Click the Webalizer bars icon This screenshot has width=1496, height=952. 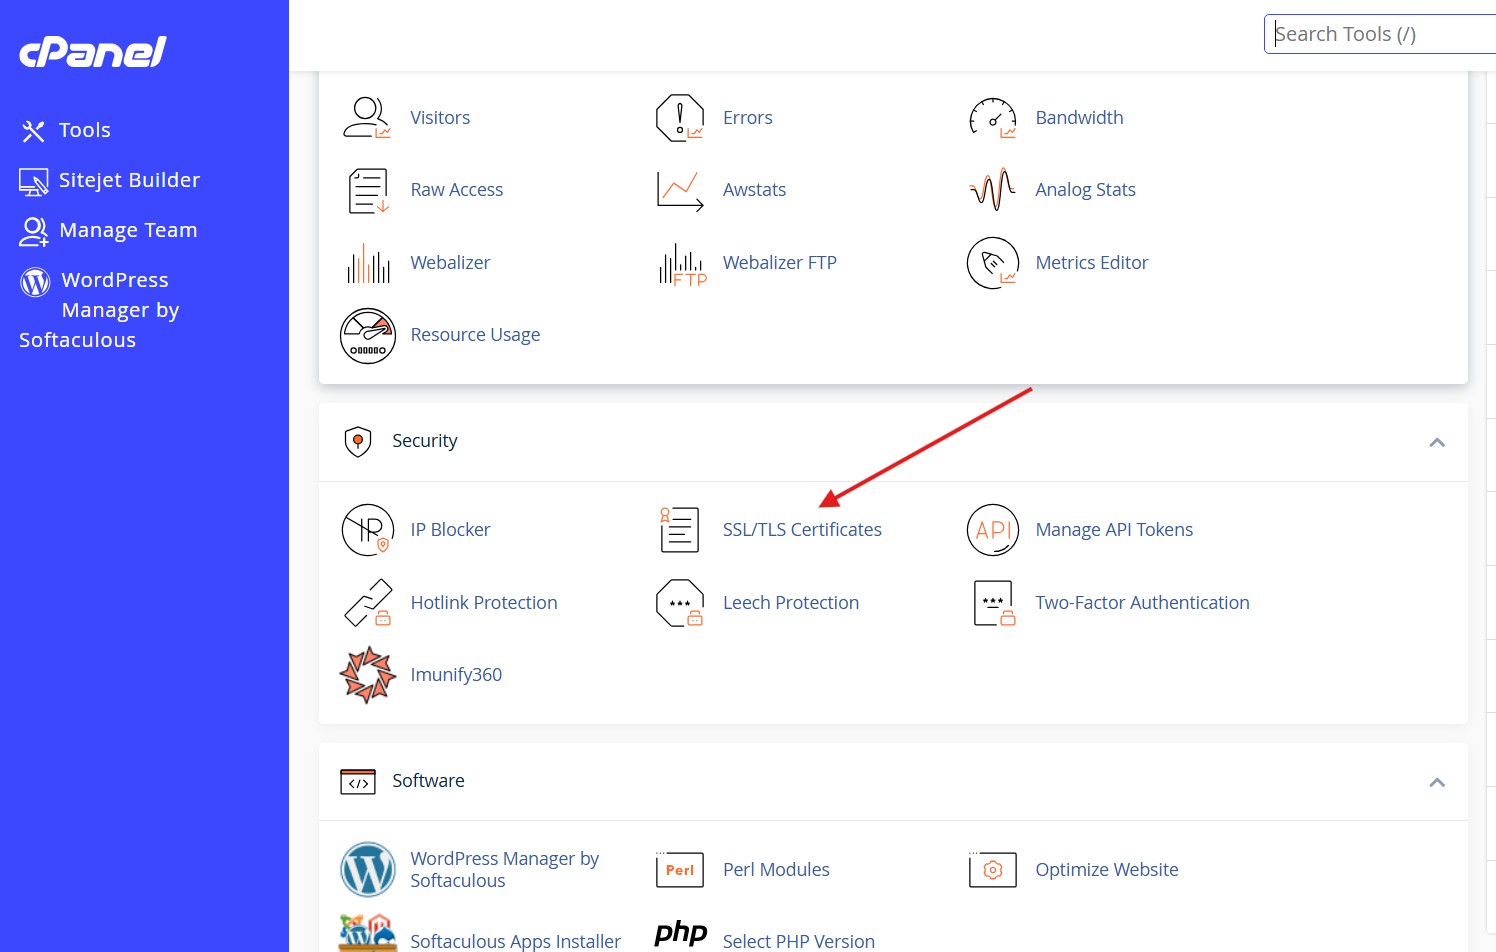coord(368,263)
